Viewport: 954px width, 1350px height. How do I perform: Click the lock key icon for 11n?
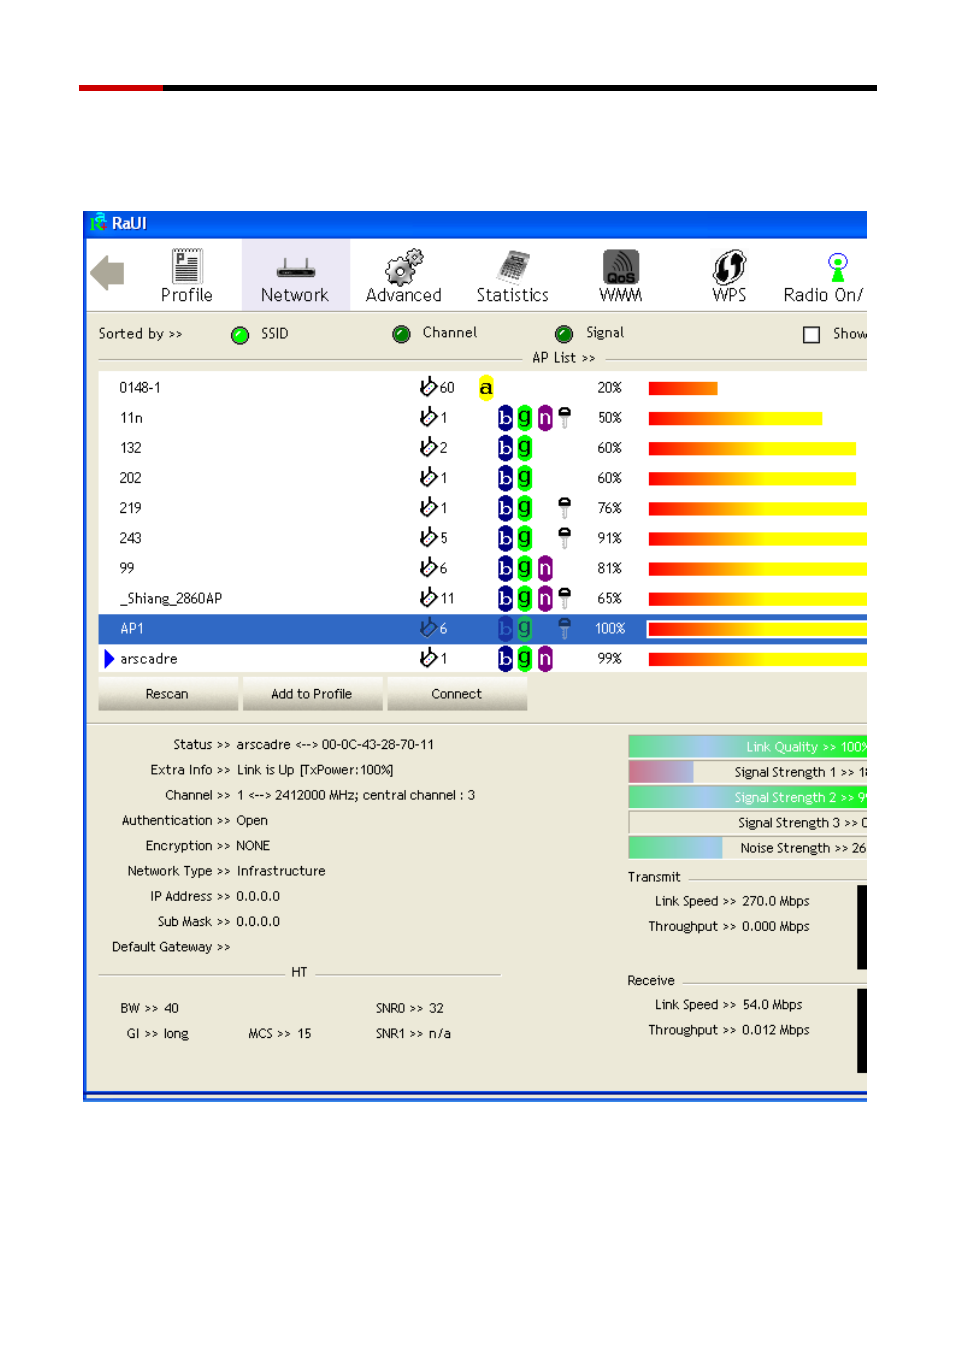coord(564,417)
